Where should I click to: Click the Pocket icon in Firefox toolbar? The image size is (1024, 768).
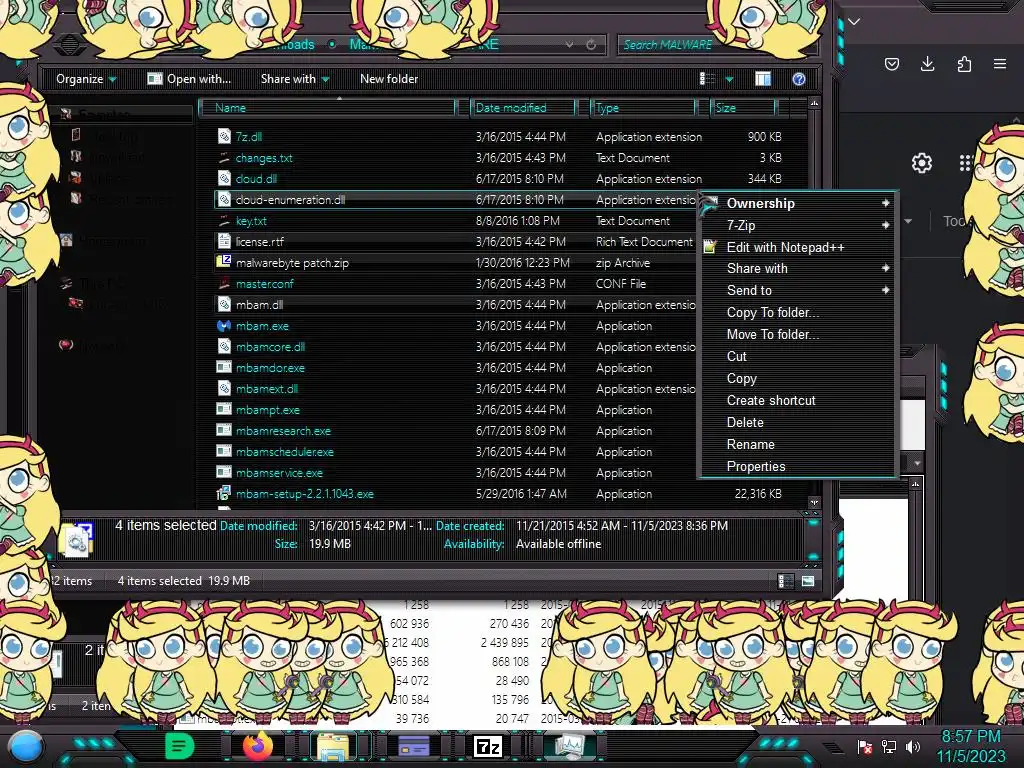[x=891, y=63]
